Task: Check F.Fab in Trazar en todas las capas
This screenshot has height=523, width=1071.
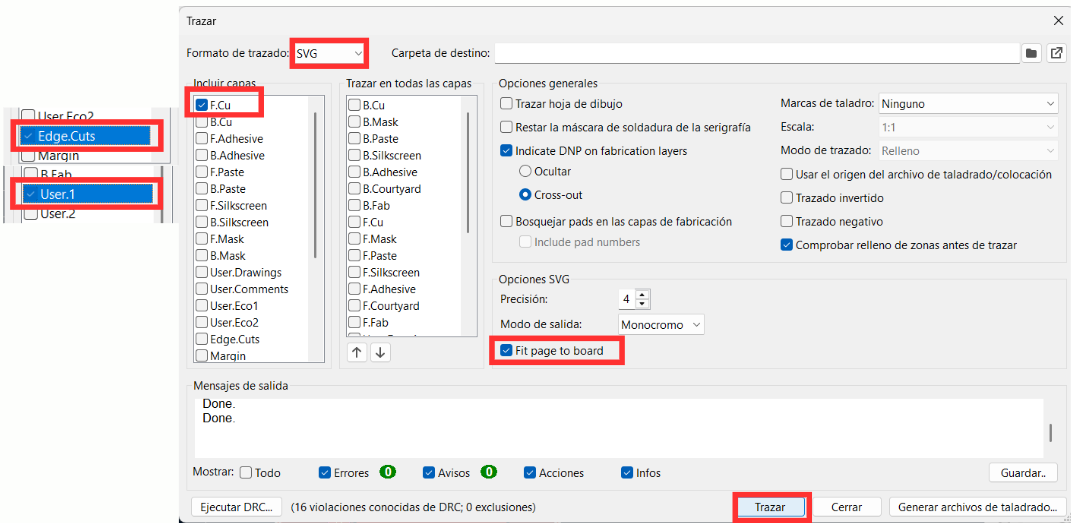Action: [x=354, y=322]
